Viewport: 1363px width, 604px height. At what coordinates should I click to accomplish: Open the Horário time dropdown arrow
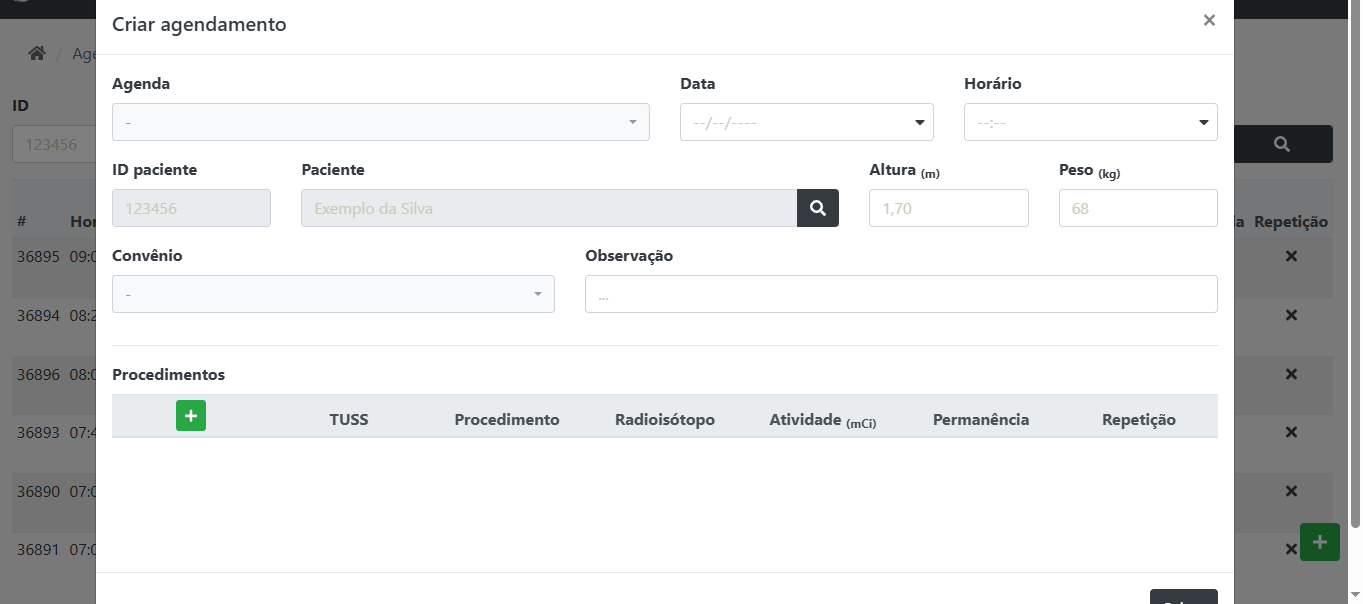pos(1203,123)
